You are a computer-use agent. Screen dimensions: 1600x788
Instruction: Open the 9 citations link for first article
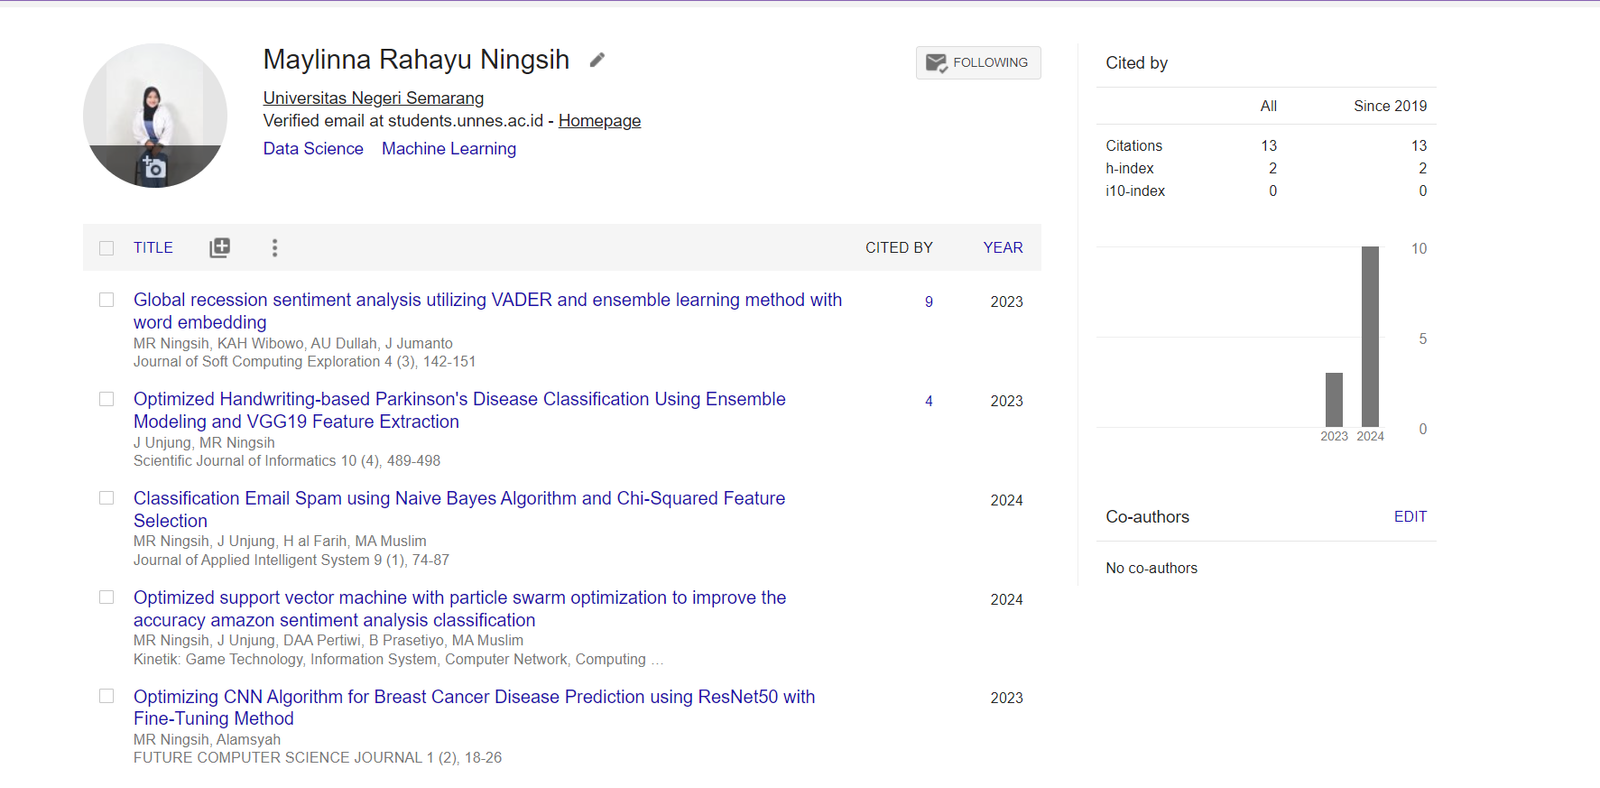(929, 302)
